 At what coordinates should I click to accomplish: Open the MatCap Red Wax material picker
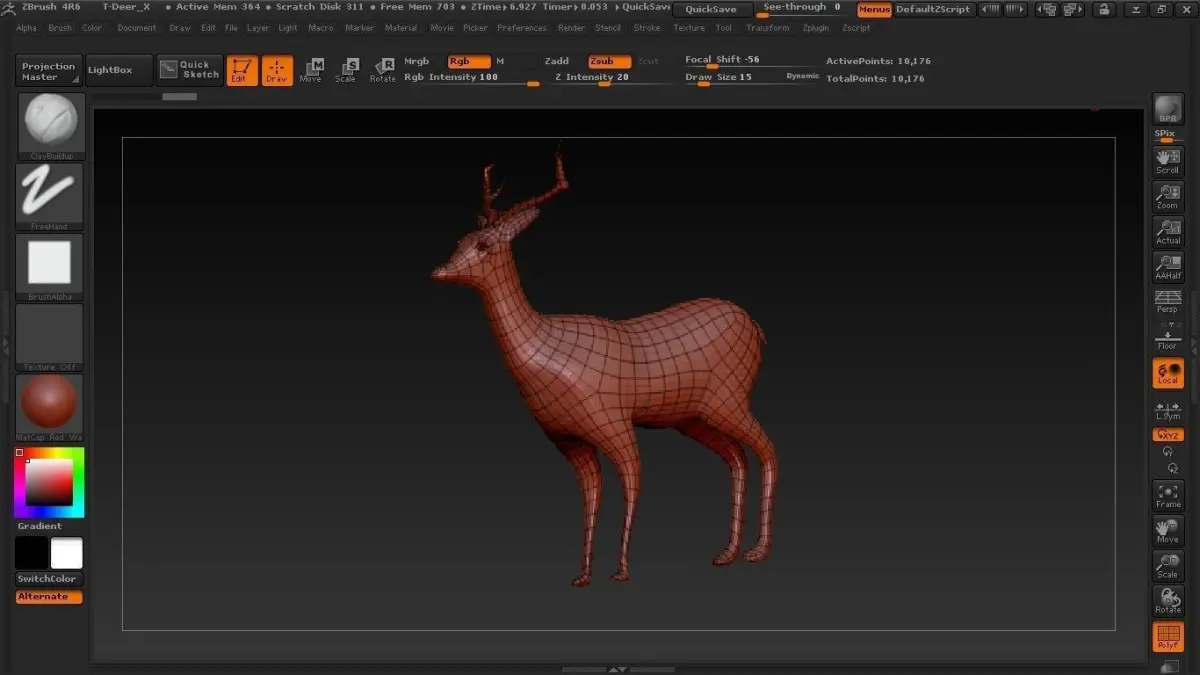coord(50,407)
